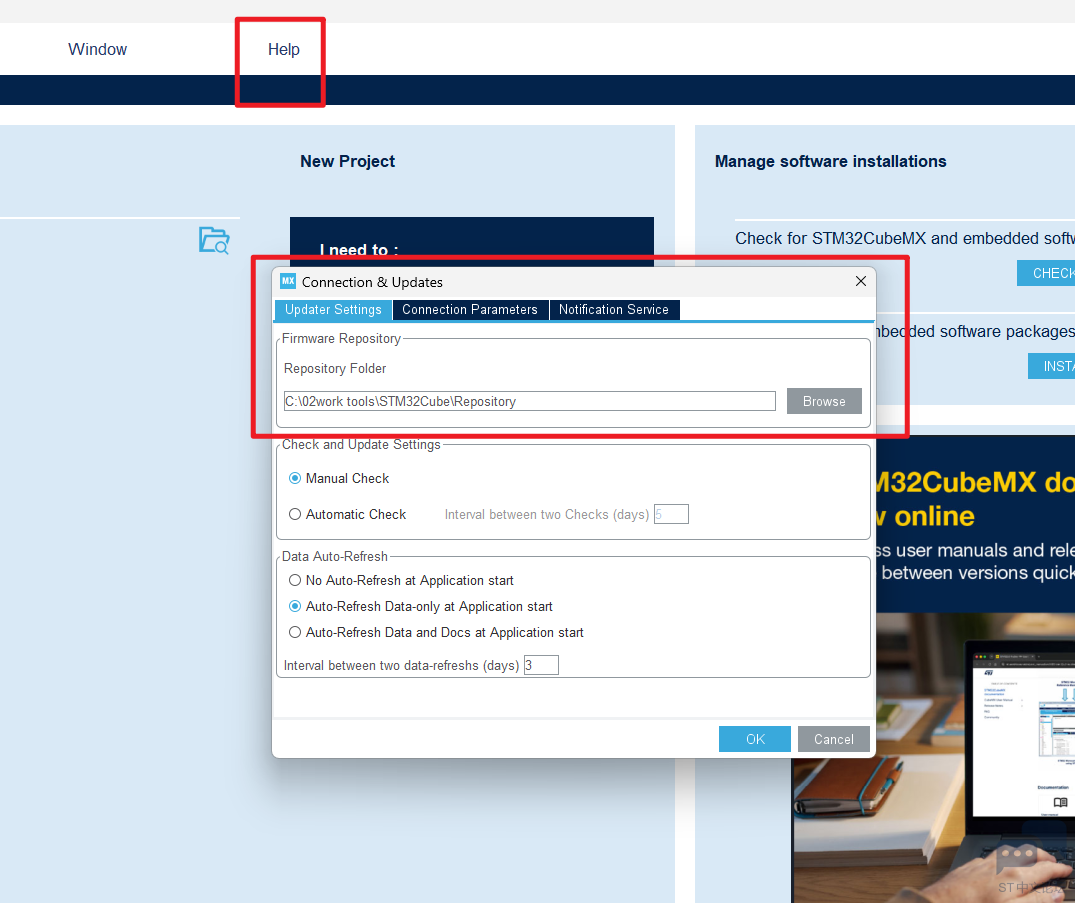Viewport: 1075px width, 903px height.
Task: Click Browse to choose repository folder
Action: (824, 401)
